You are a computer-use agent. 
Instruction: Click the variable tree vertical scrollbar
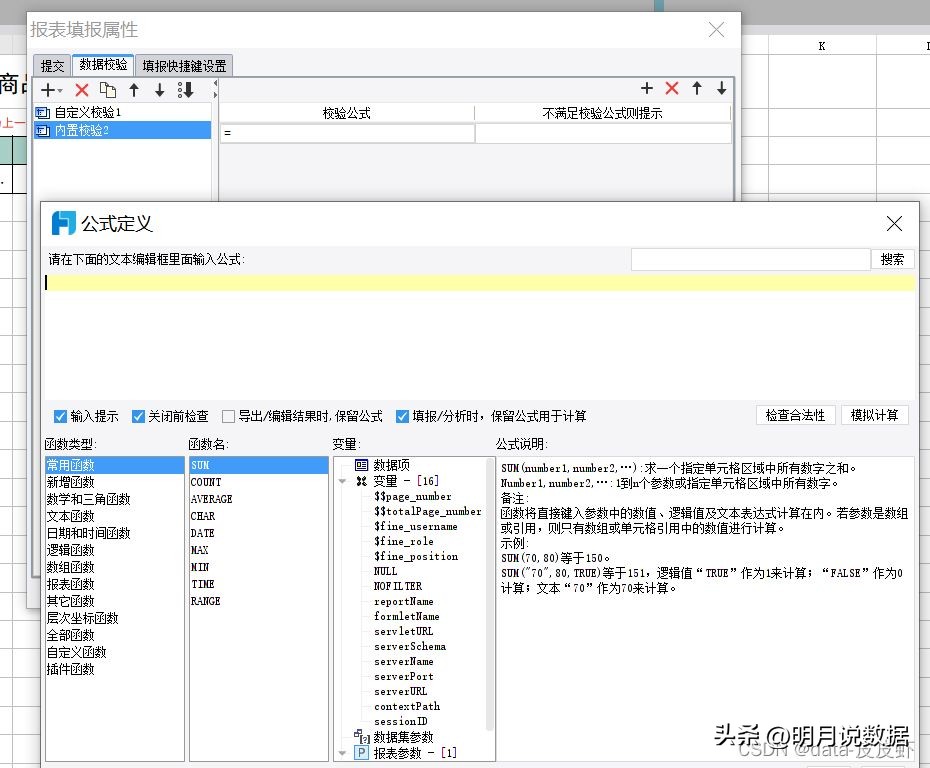pyautogui.click(x=490, y=593)
